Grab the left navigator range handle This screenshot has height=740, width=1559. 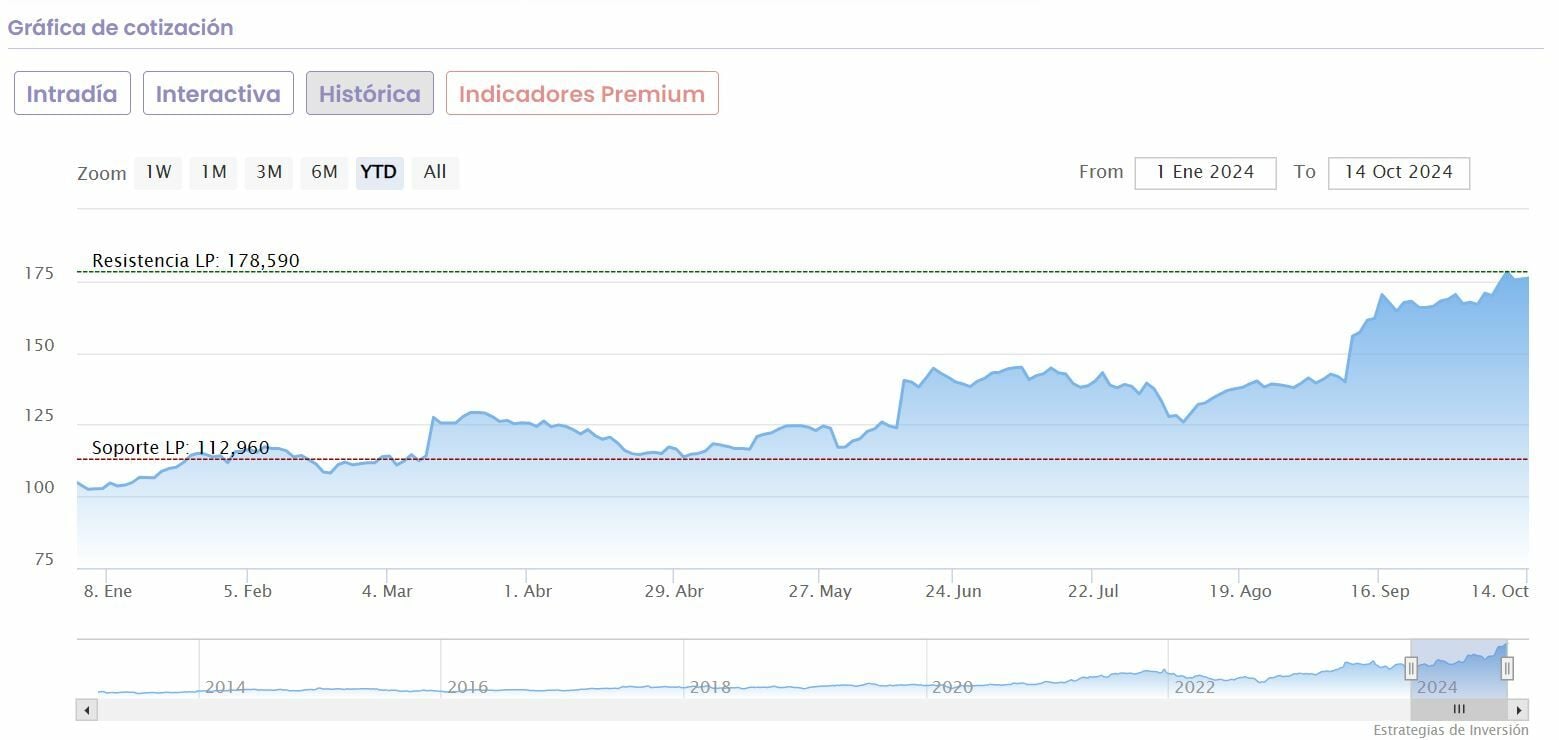[x=1411, y=668]
